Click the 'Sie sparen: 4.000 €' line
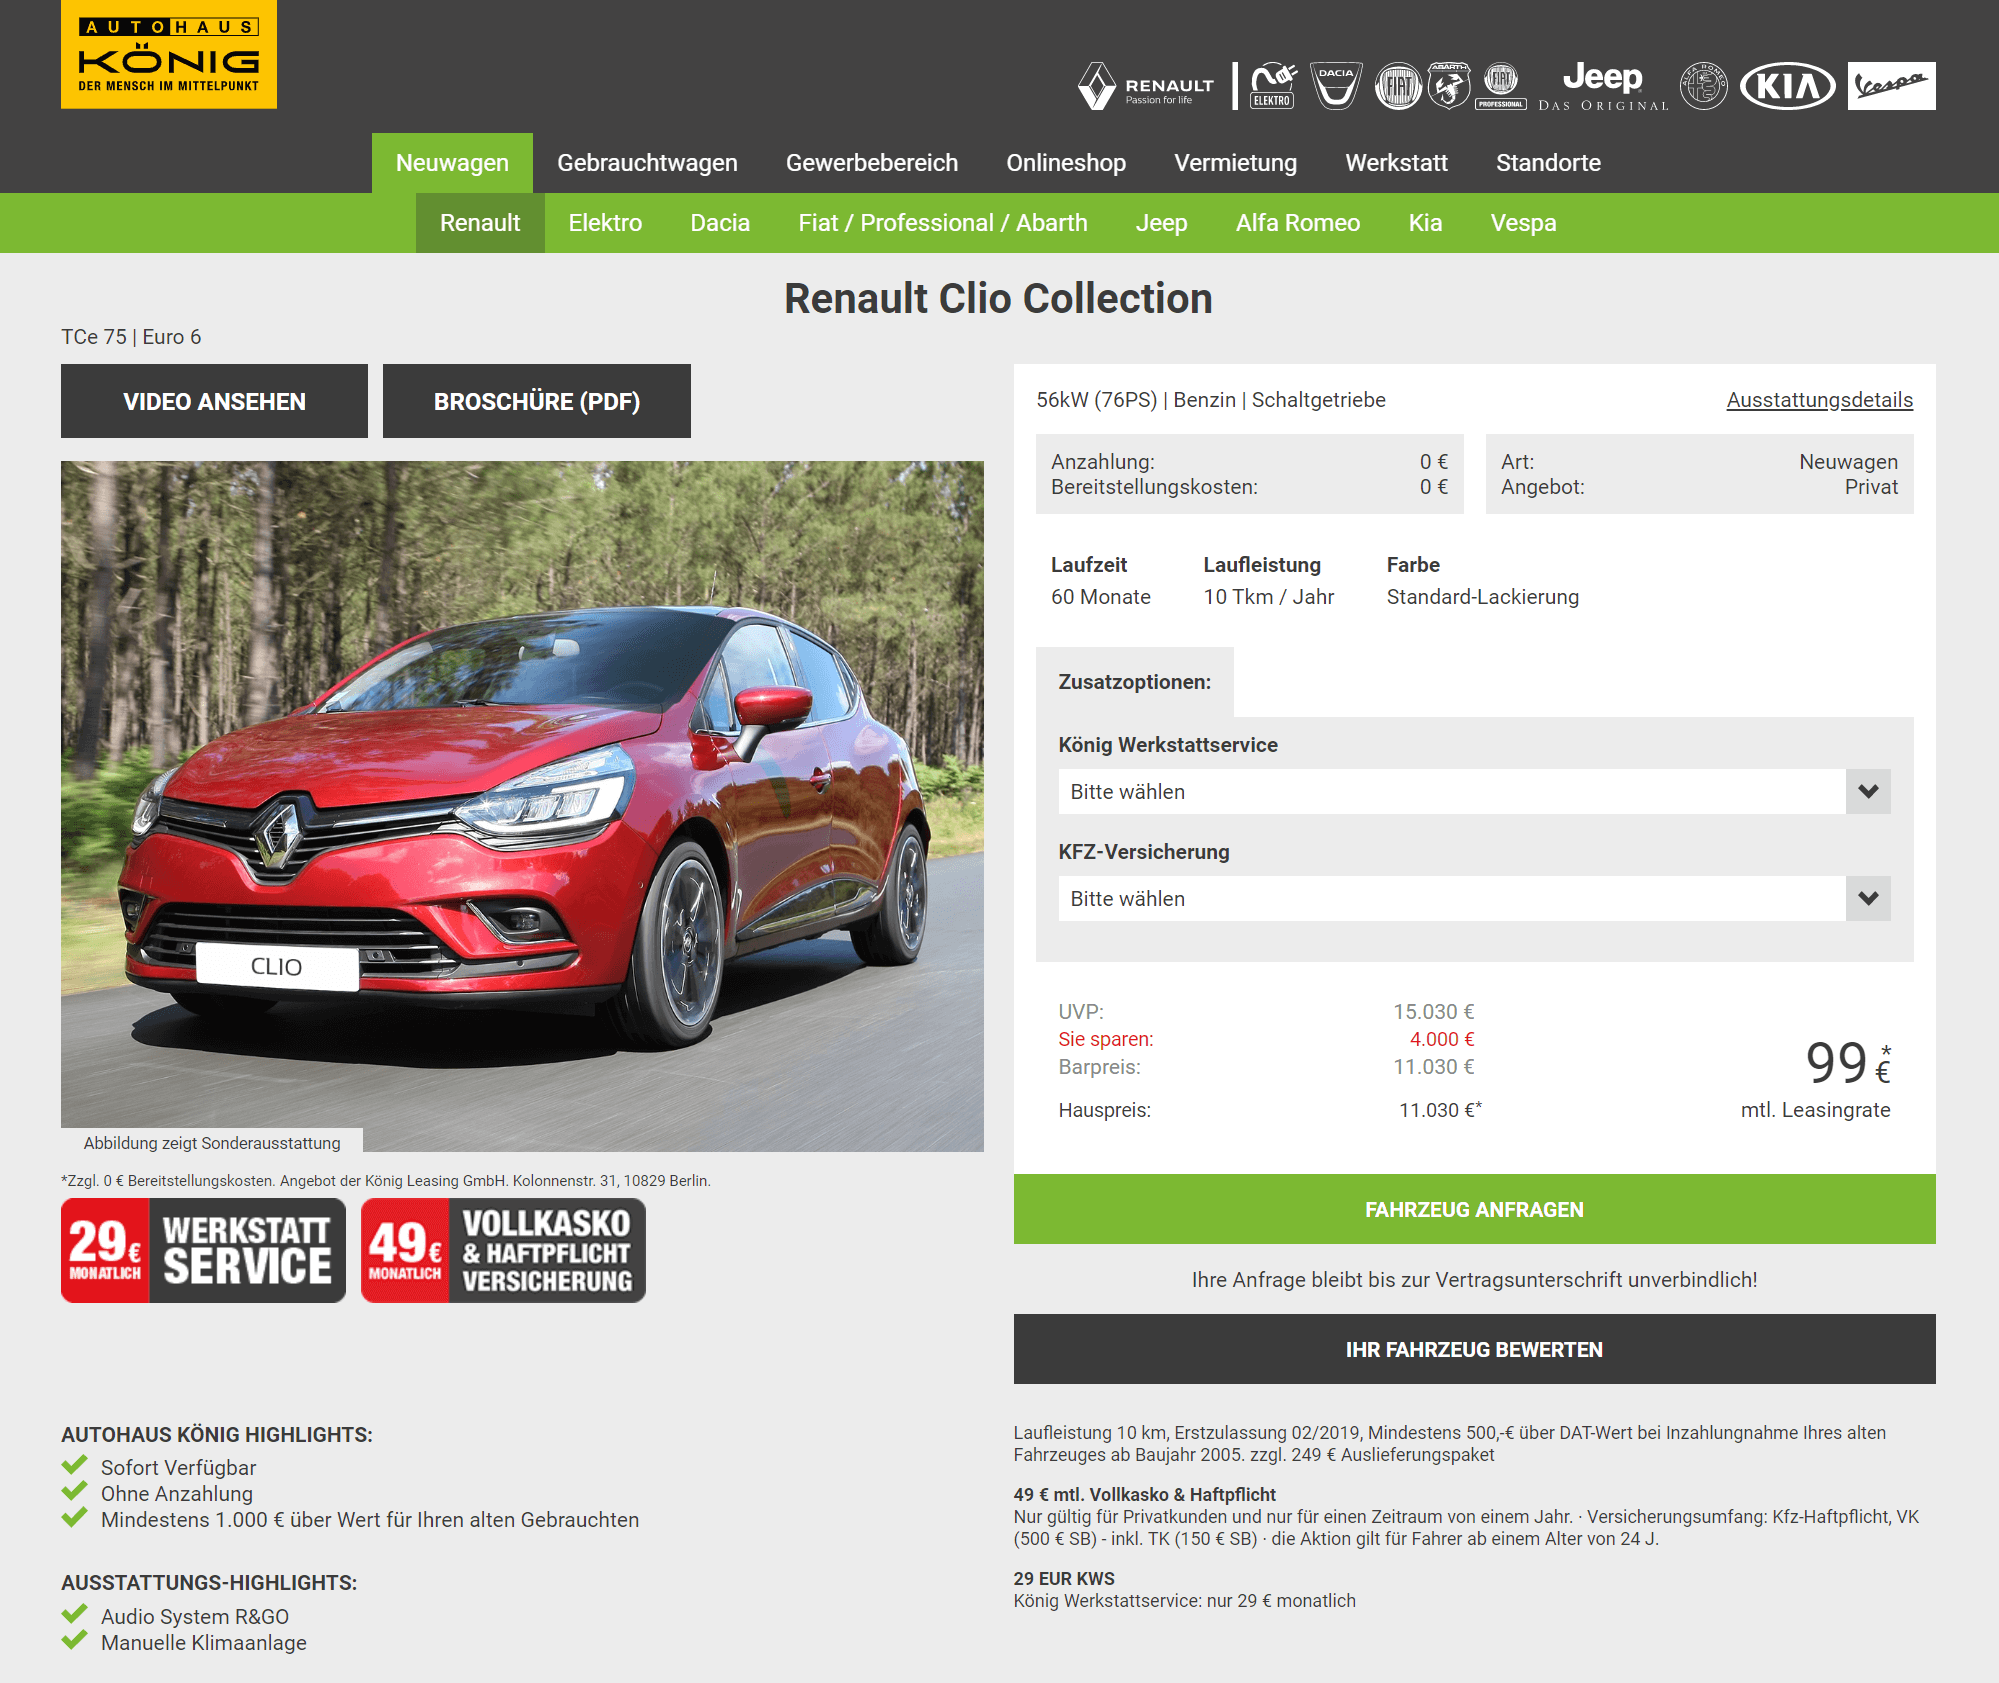The image size is (1999, 1683). click(1266, 1039)
